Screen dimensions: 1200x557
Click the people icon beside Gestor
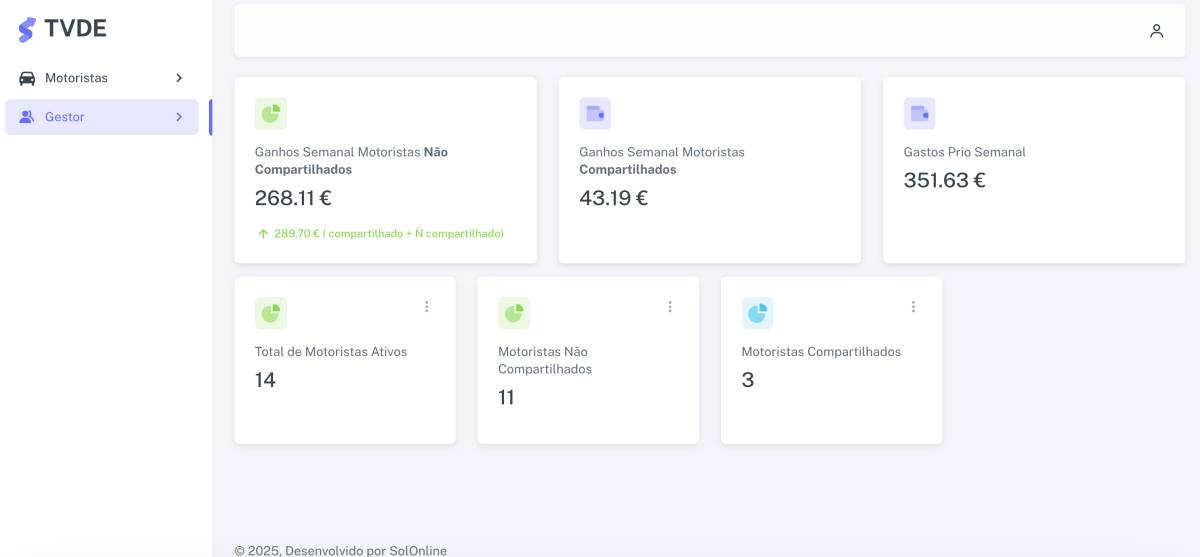pos(27,117)
